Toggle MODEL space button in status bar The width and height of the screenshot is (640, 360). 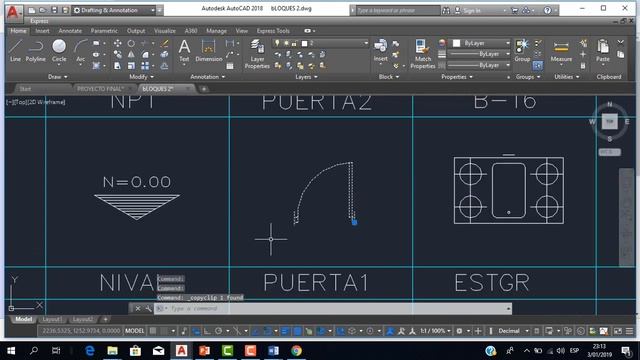pos(135,331)
